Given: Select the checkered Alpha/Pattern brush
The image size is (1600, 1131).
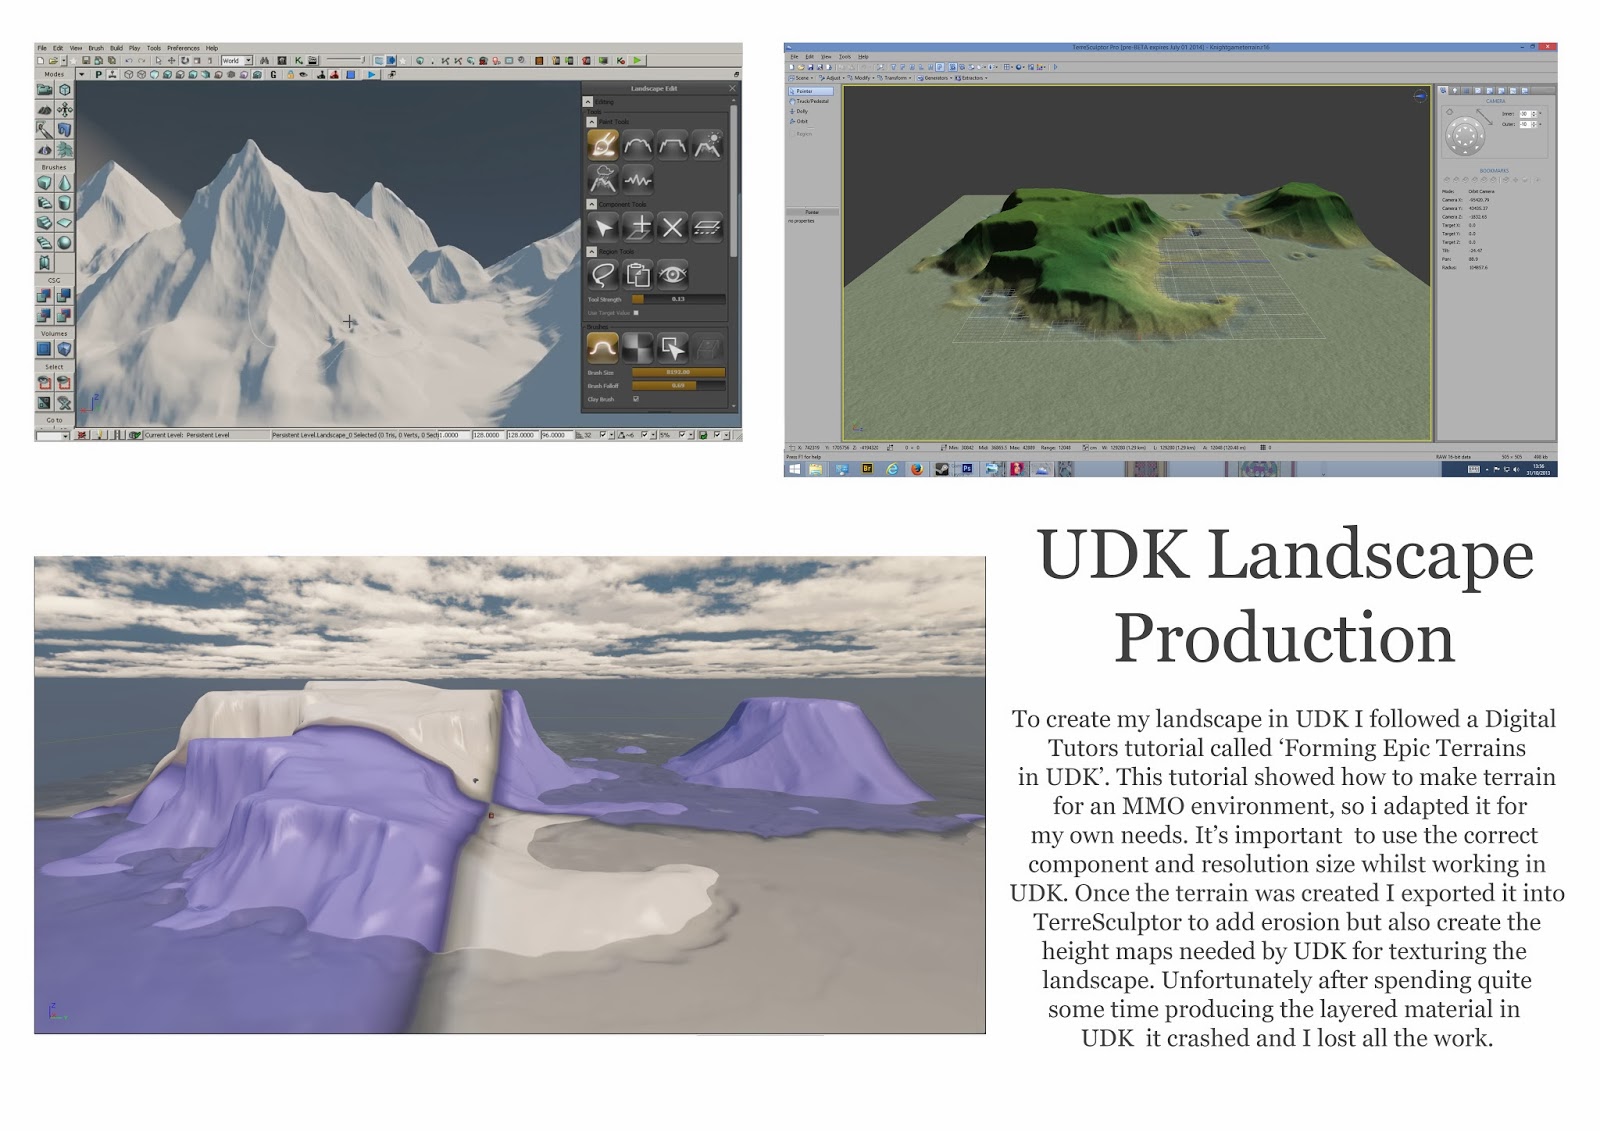Looking at the screenshot, I should point(637,347).
